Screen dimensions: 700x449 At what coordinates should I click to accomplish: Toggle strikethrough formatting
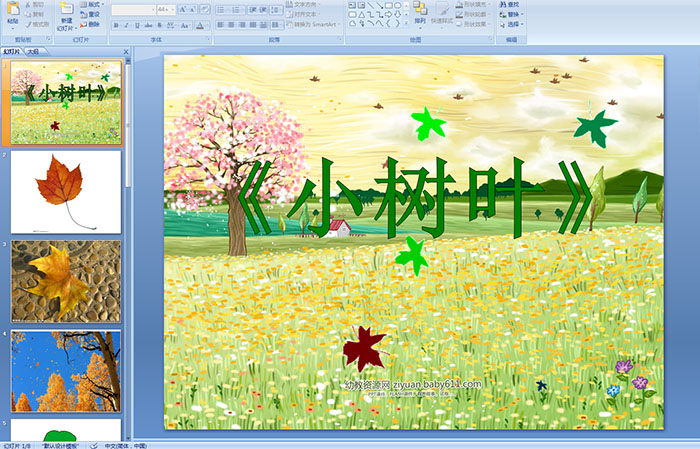[148, 25]
